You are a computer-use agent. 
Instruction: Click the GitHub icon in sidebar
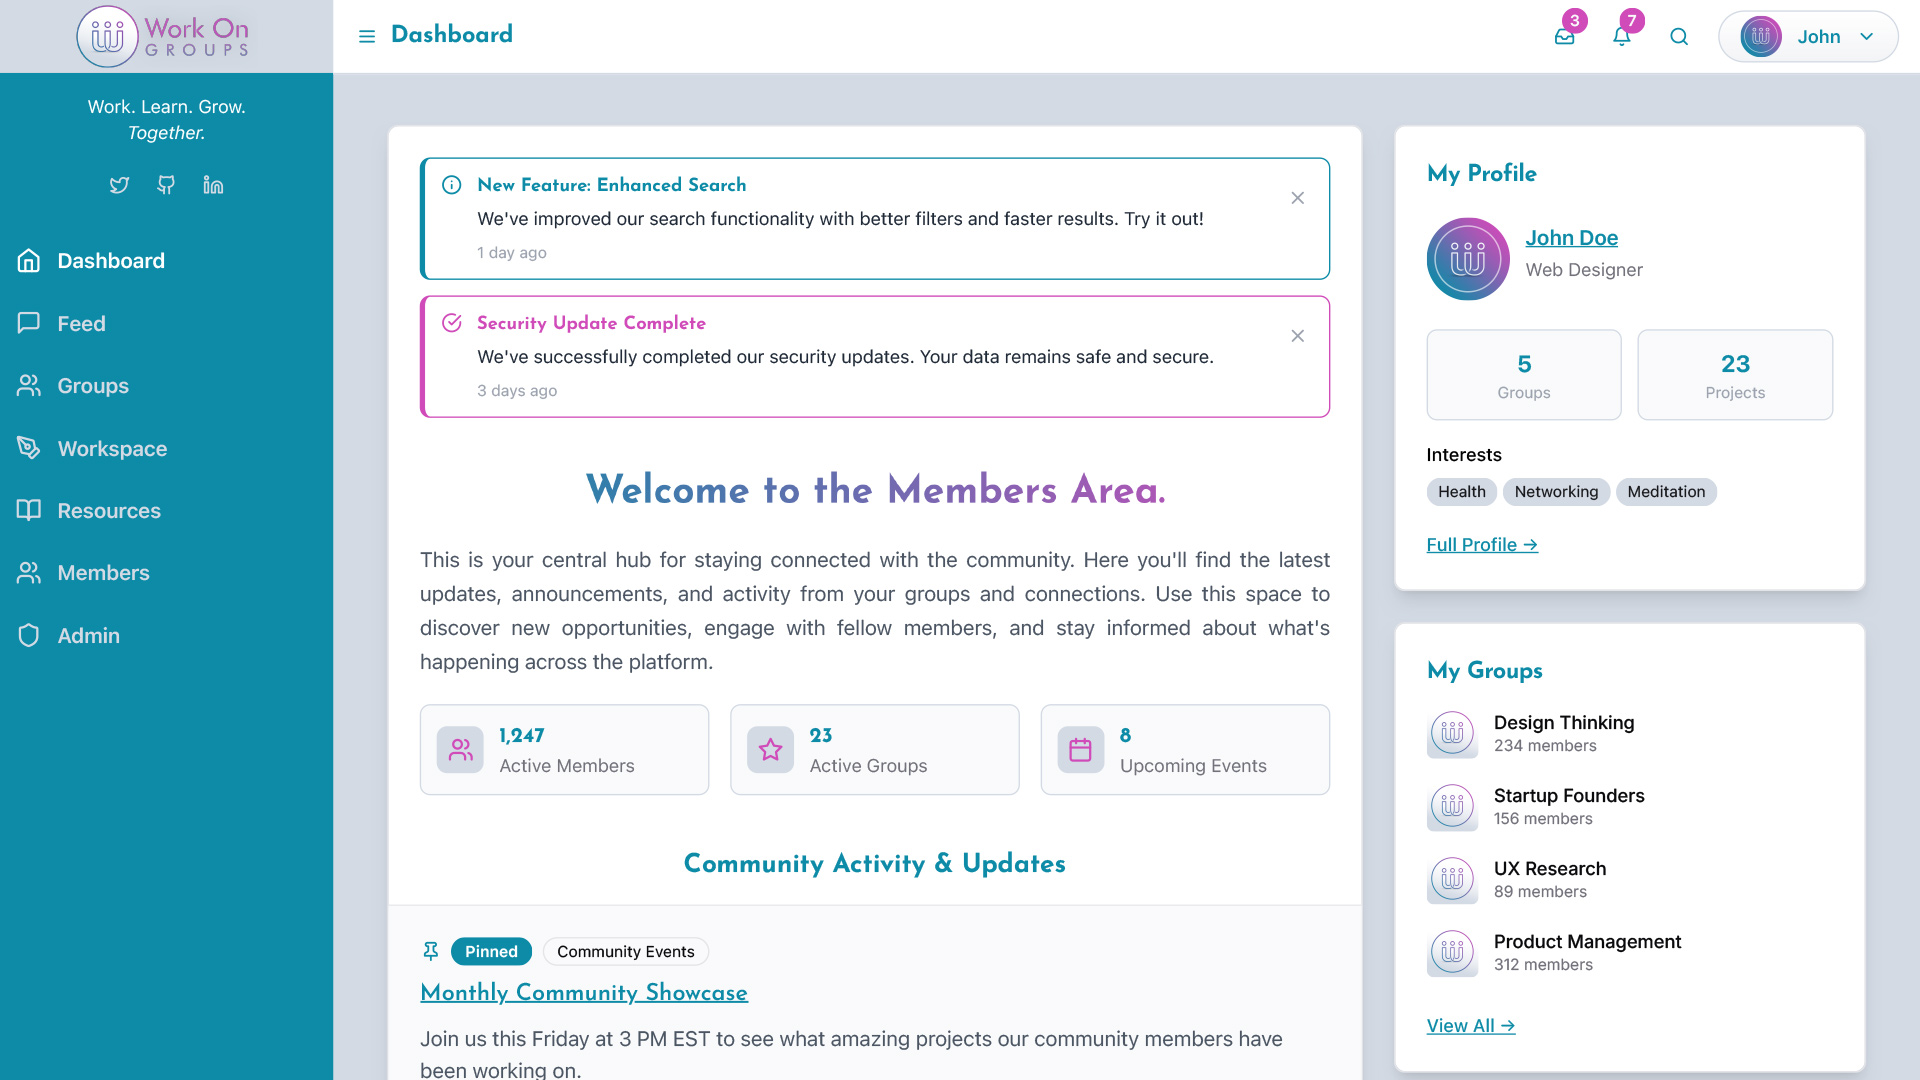[166, 185]
